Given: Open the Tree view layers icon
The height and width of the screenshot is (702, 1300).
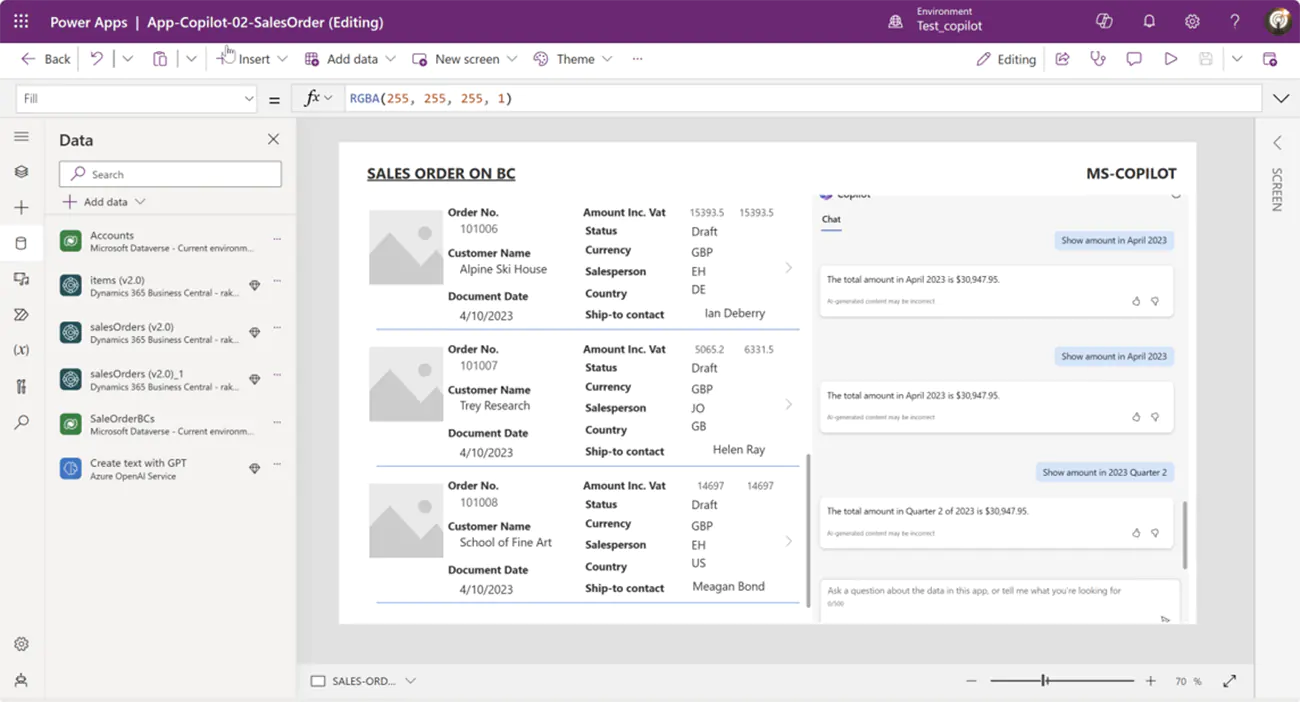Looking at the screenshot, I should 21,172.
